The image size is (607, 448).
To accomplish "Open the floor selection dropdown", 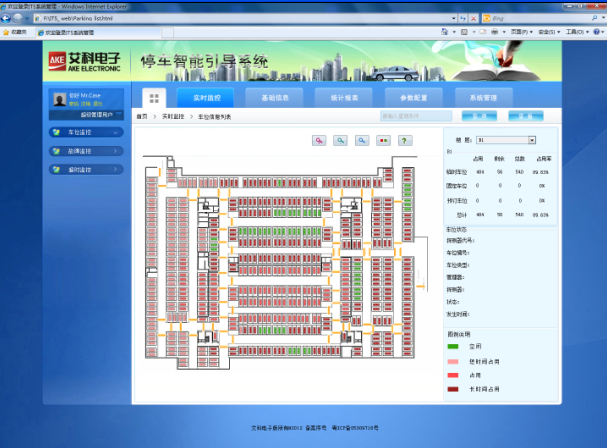I will click(507, 140).
